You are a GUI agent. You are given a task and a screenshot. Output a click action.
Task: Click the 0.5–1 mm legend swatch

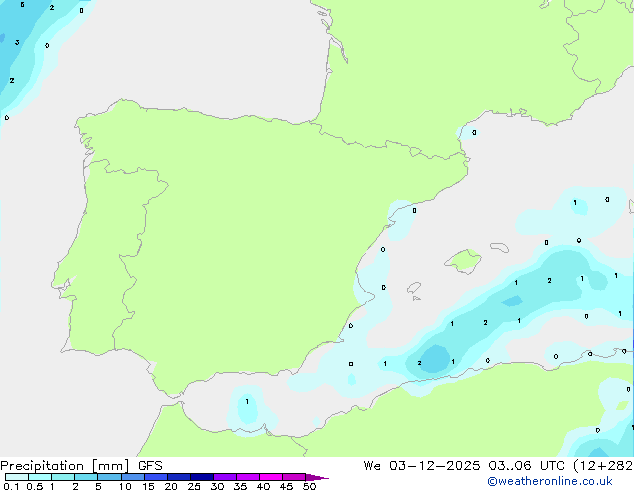click(x=40, y=477)
